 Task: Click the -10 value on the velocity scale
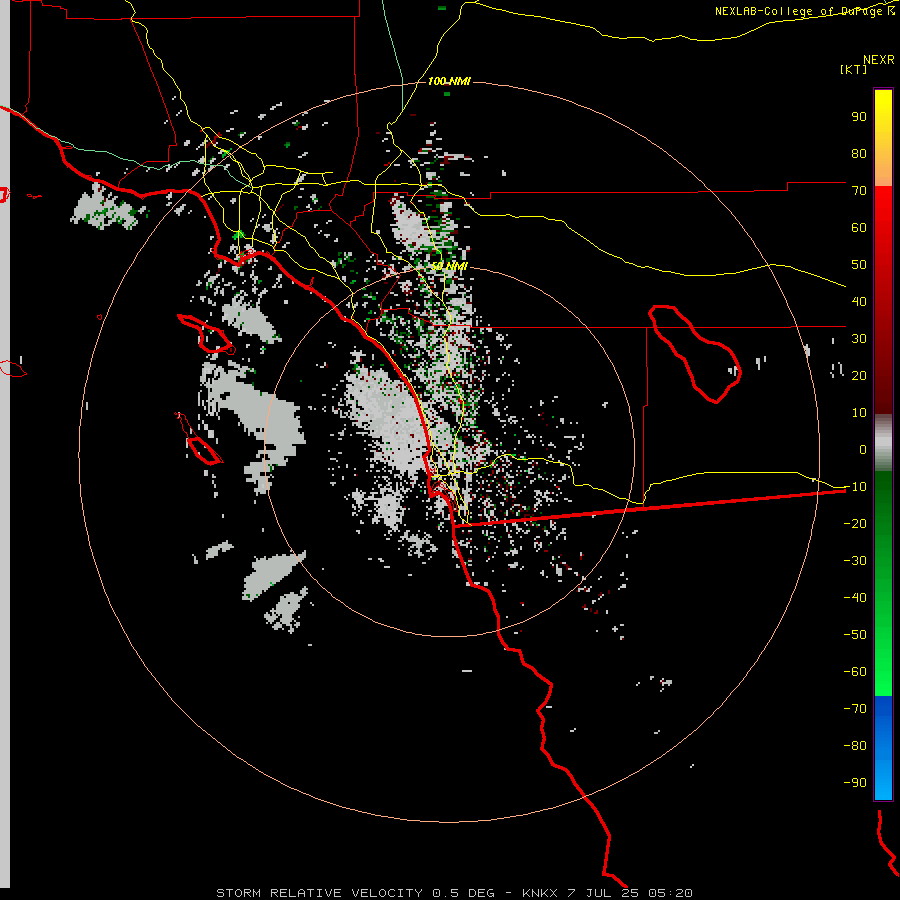point(855,487)
